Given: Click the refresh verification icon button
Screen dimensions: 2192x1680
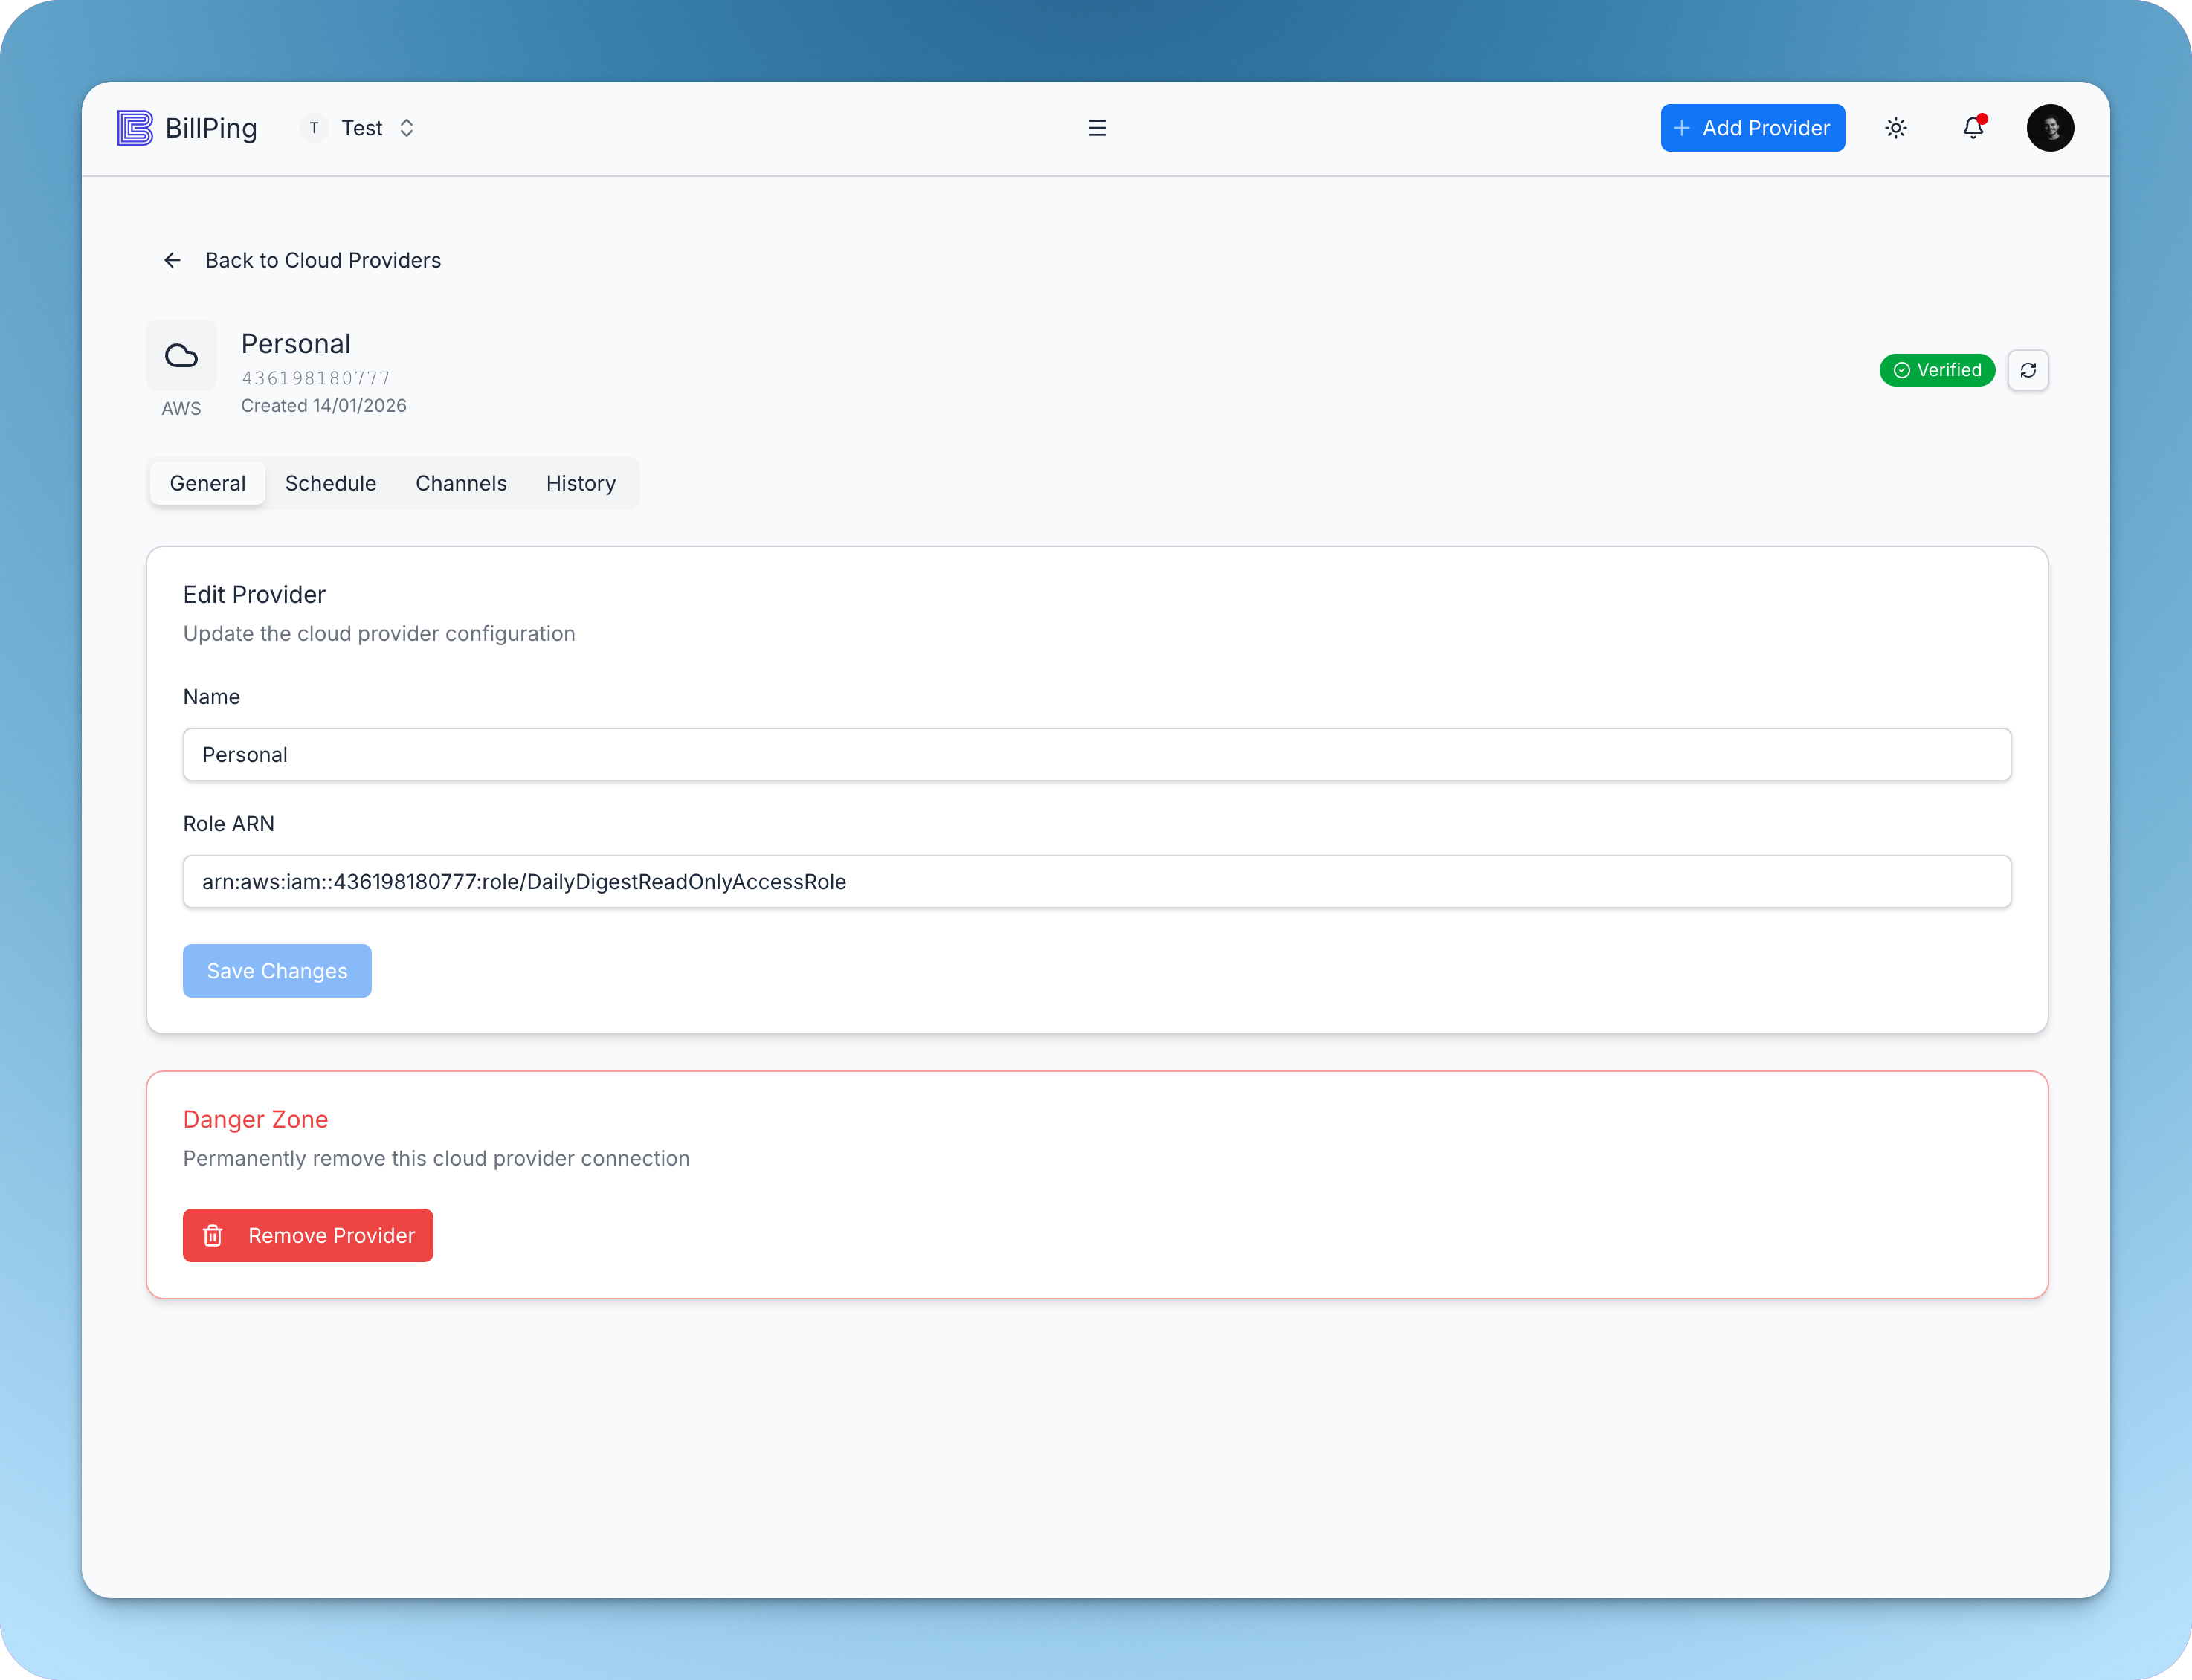Looking at the screenshot, I should click(x=2028, y=370).
